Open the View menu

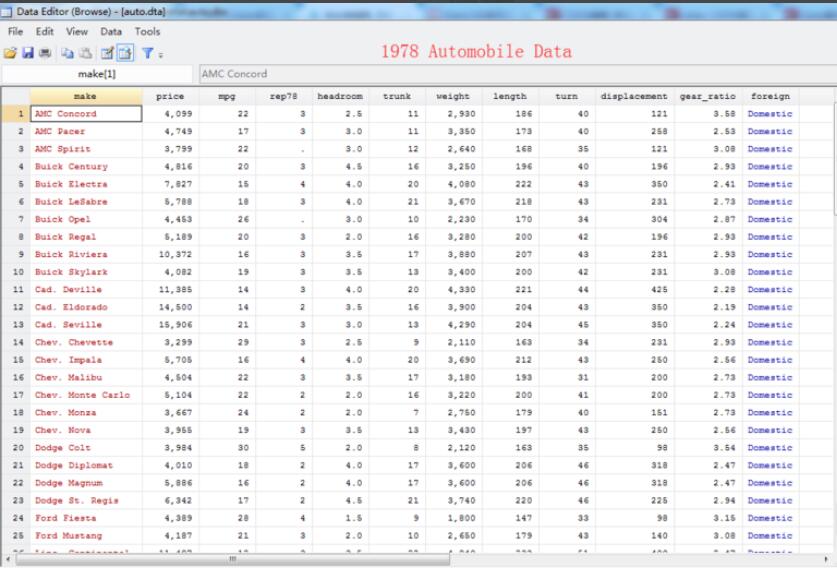pyautogui.click(x=77, y=32)
